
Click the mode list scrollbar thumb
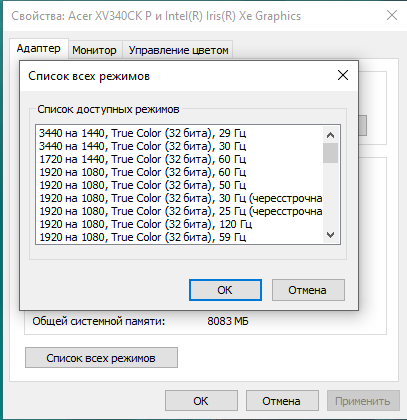coord(330,153)
